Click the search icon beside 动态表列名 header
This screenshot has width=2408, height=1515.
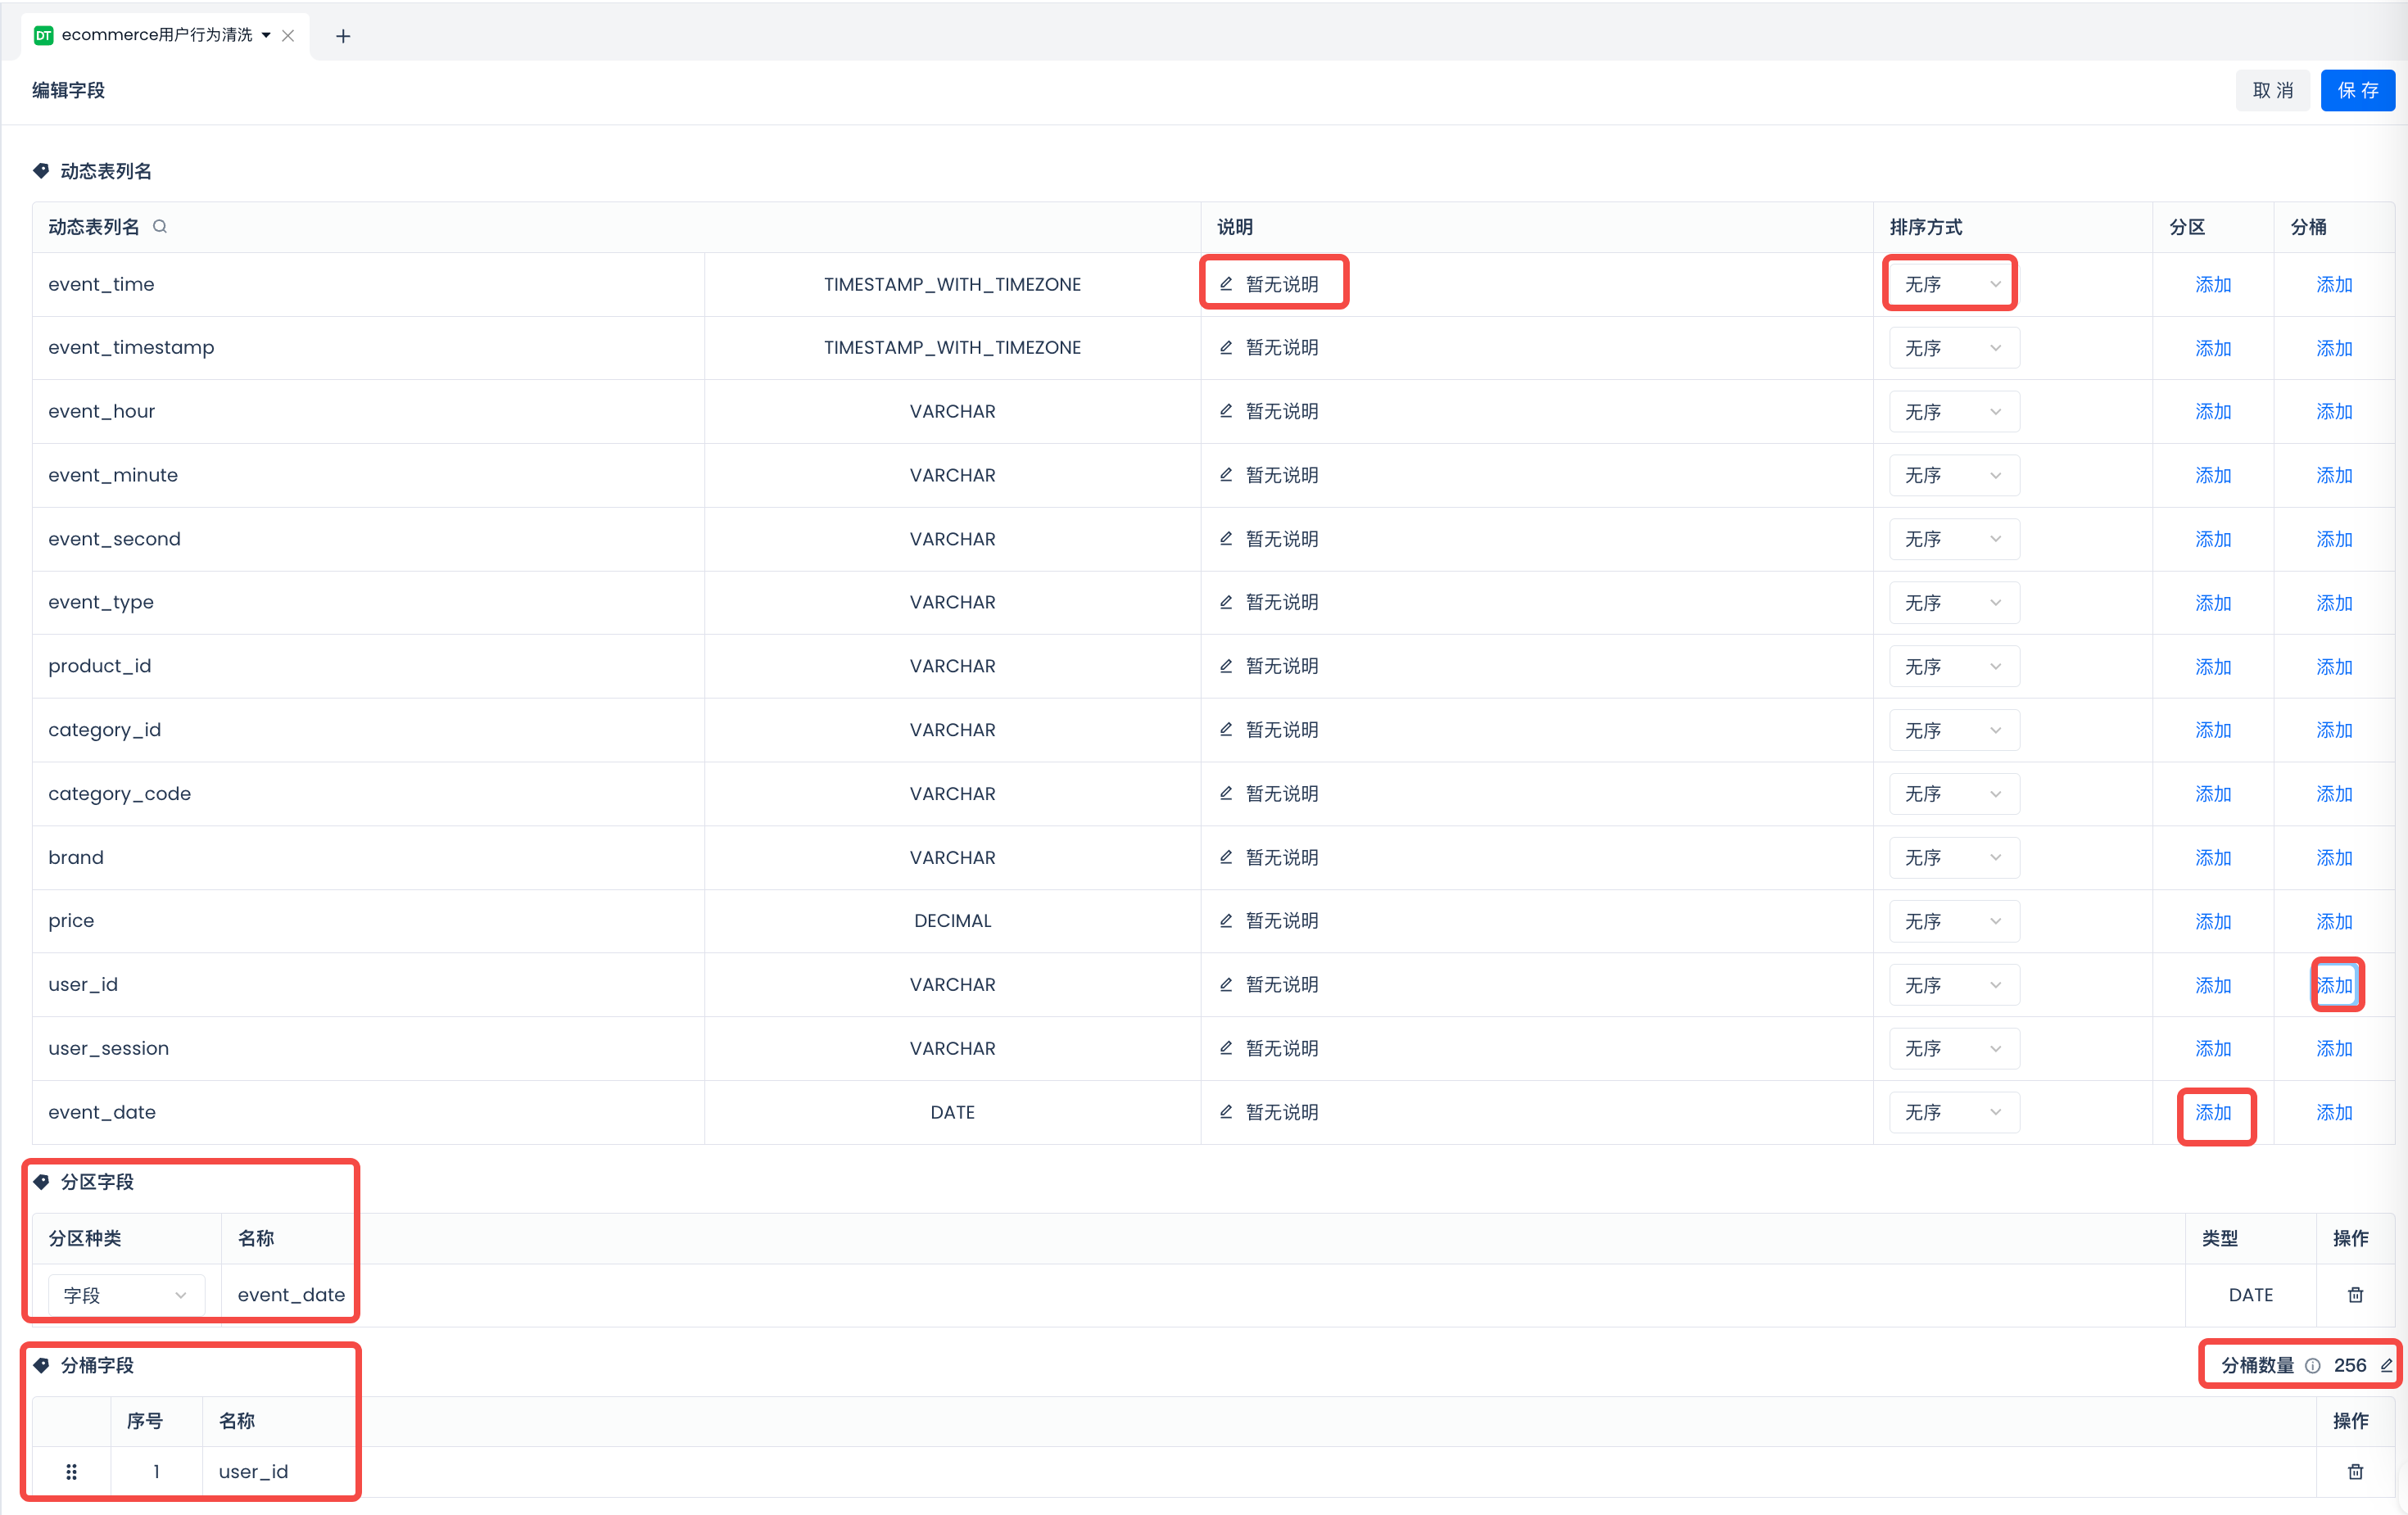click(x=160, y=227)
